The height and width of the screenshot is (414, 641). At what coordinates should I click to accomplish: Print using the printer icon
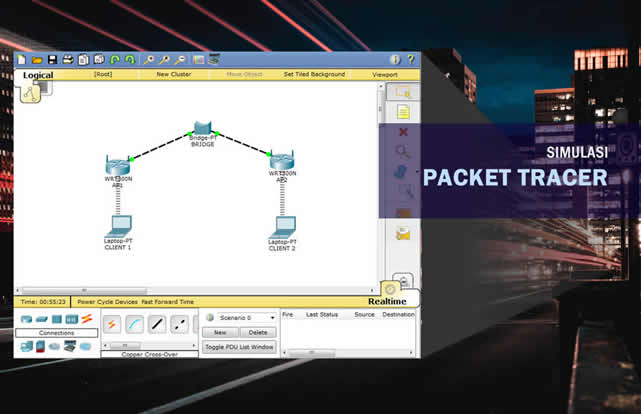coord(68,60)
